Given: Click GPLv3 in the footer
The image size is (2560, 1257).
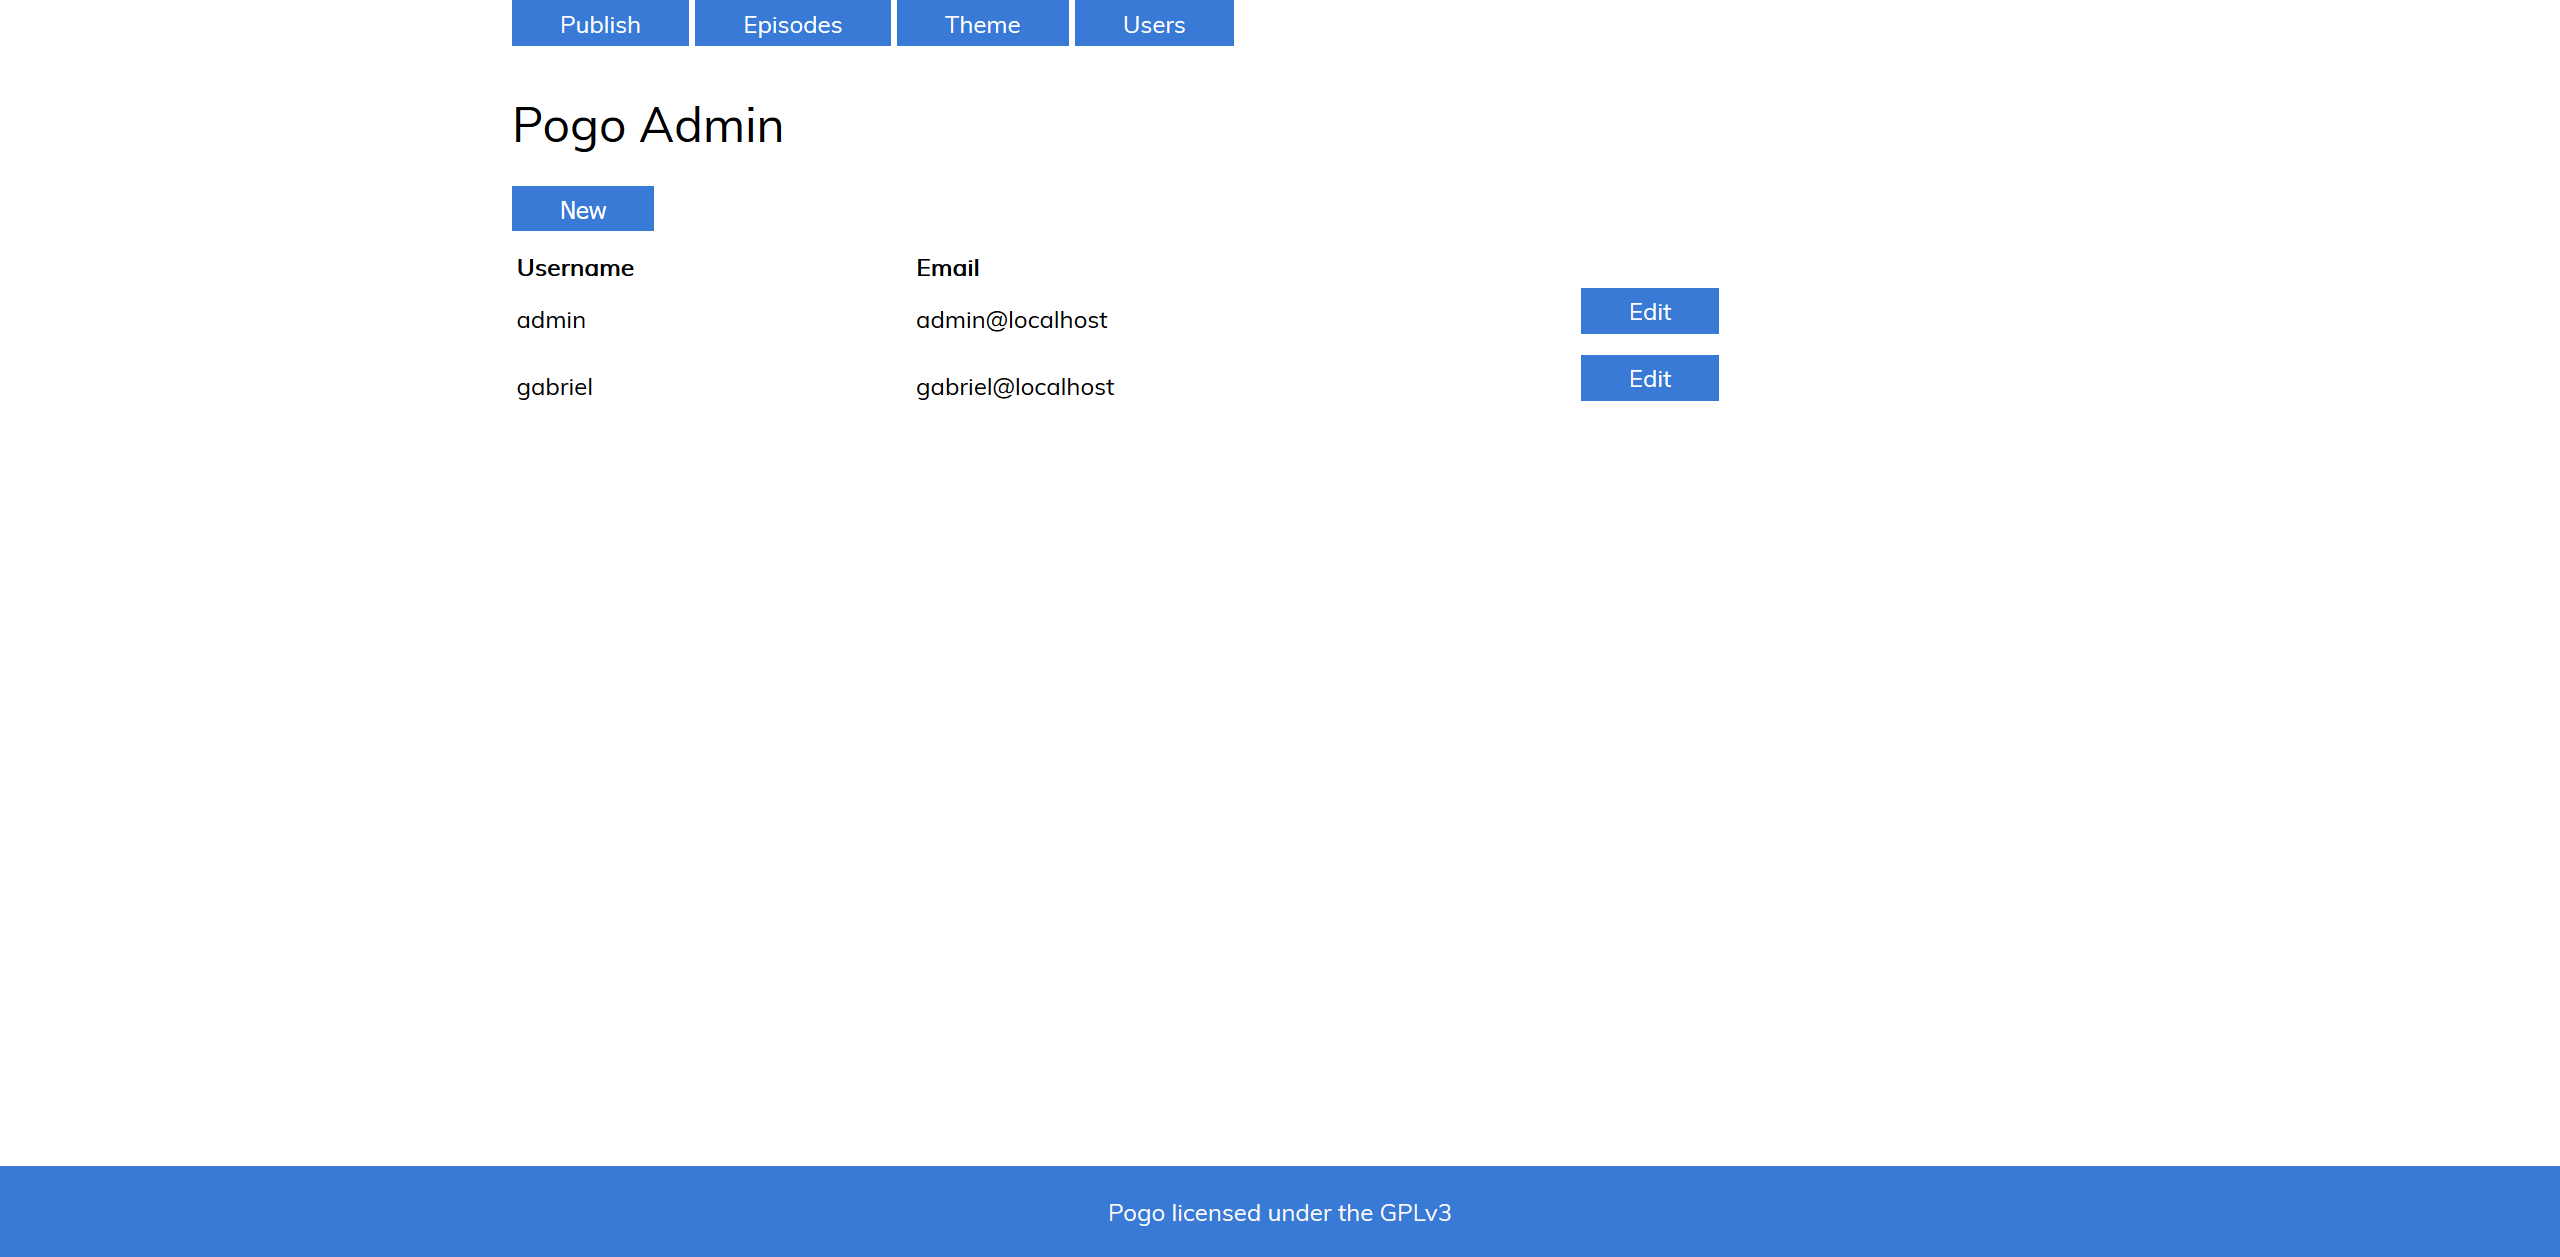Looking at the screenshot, I should (x=1415, y=1213).
